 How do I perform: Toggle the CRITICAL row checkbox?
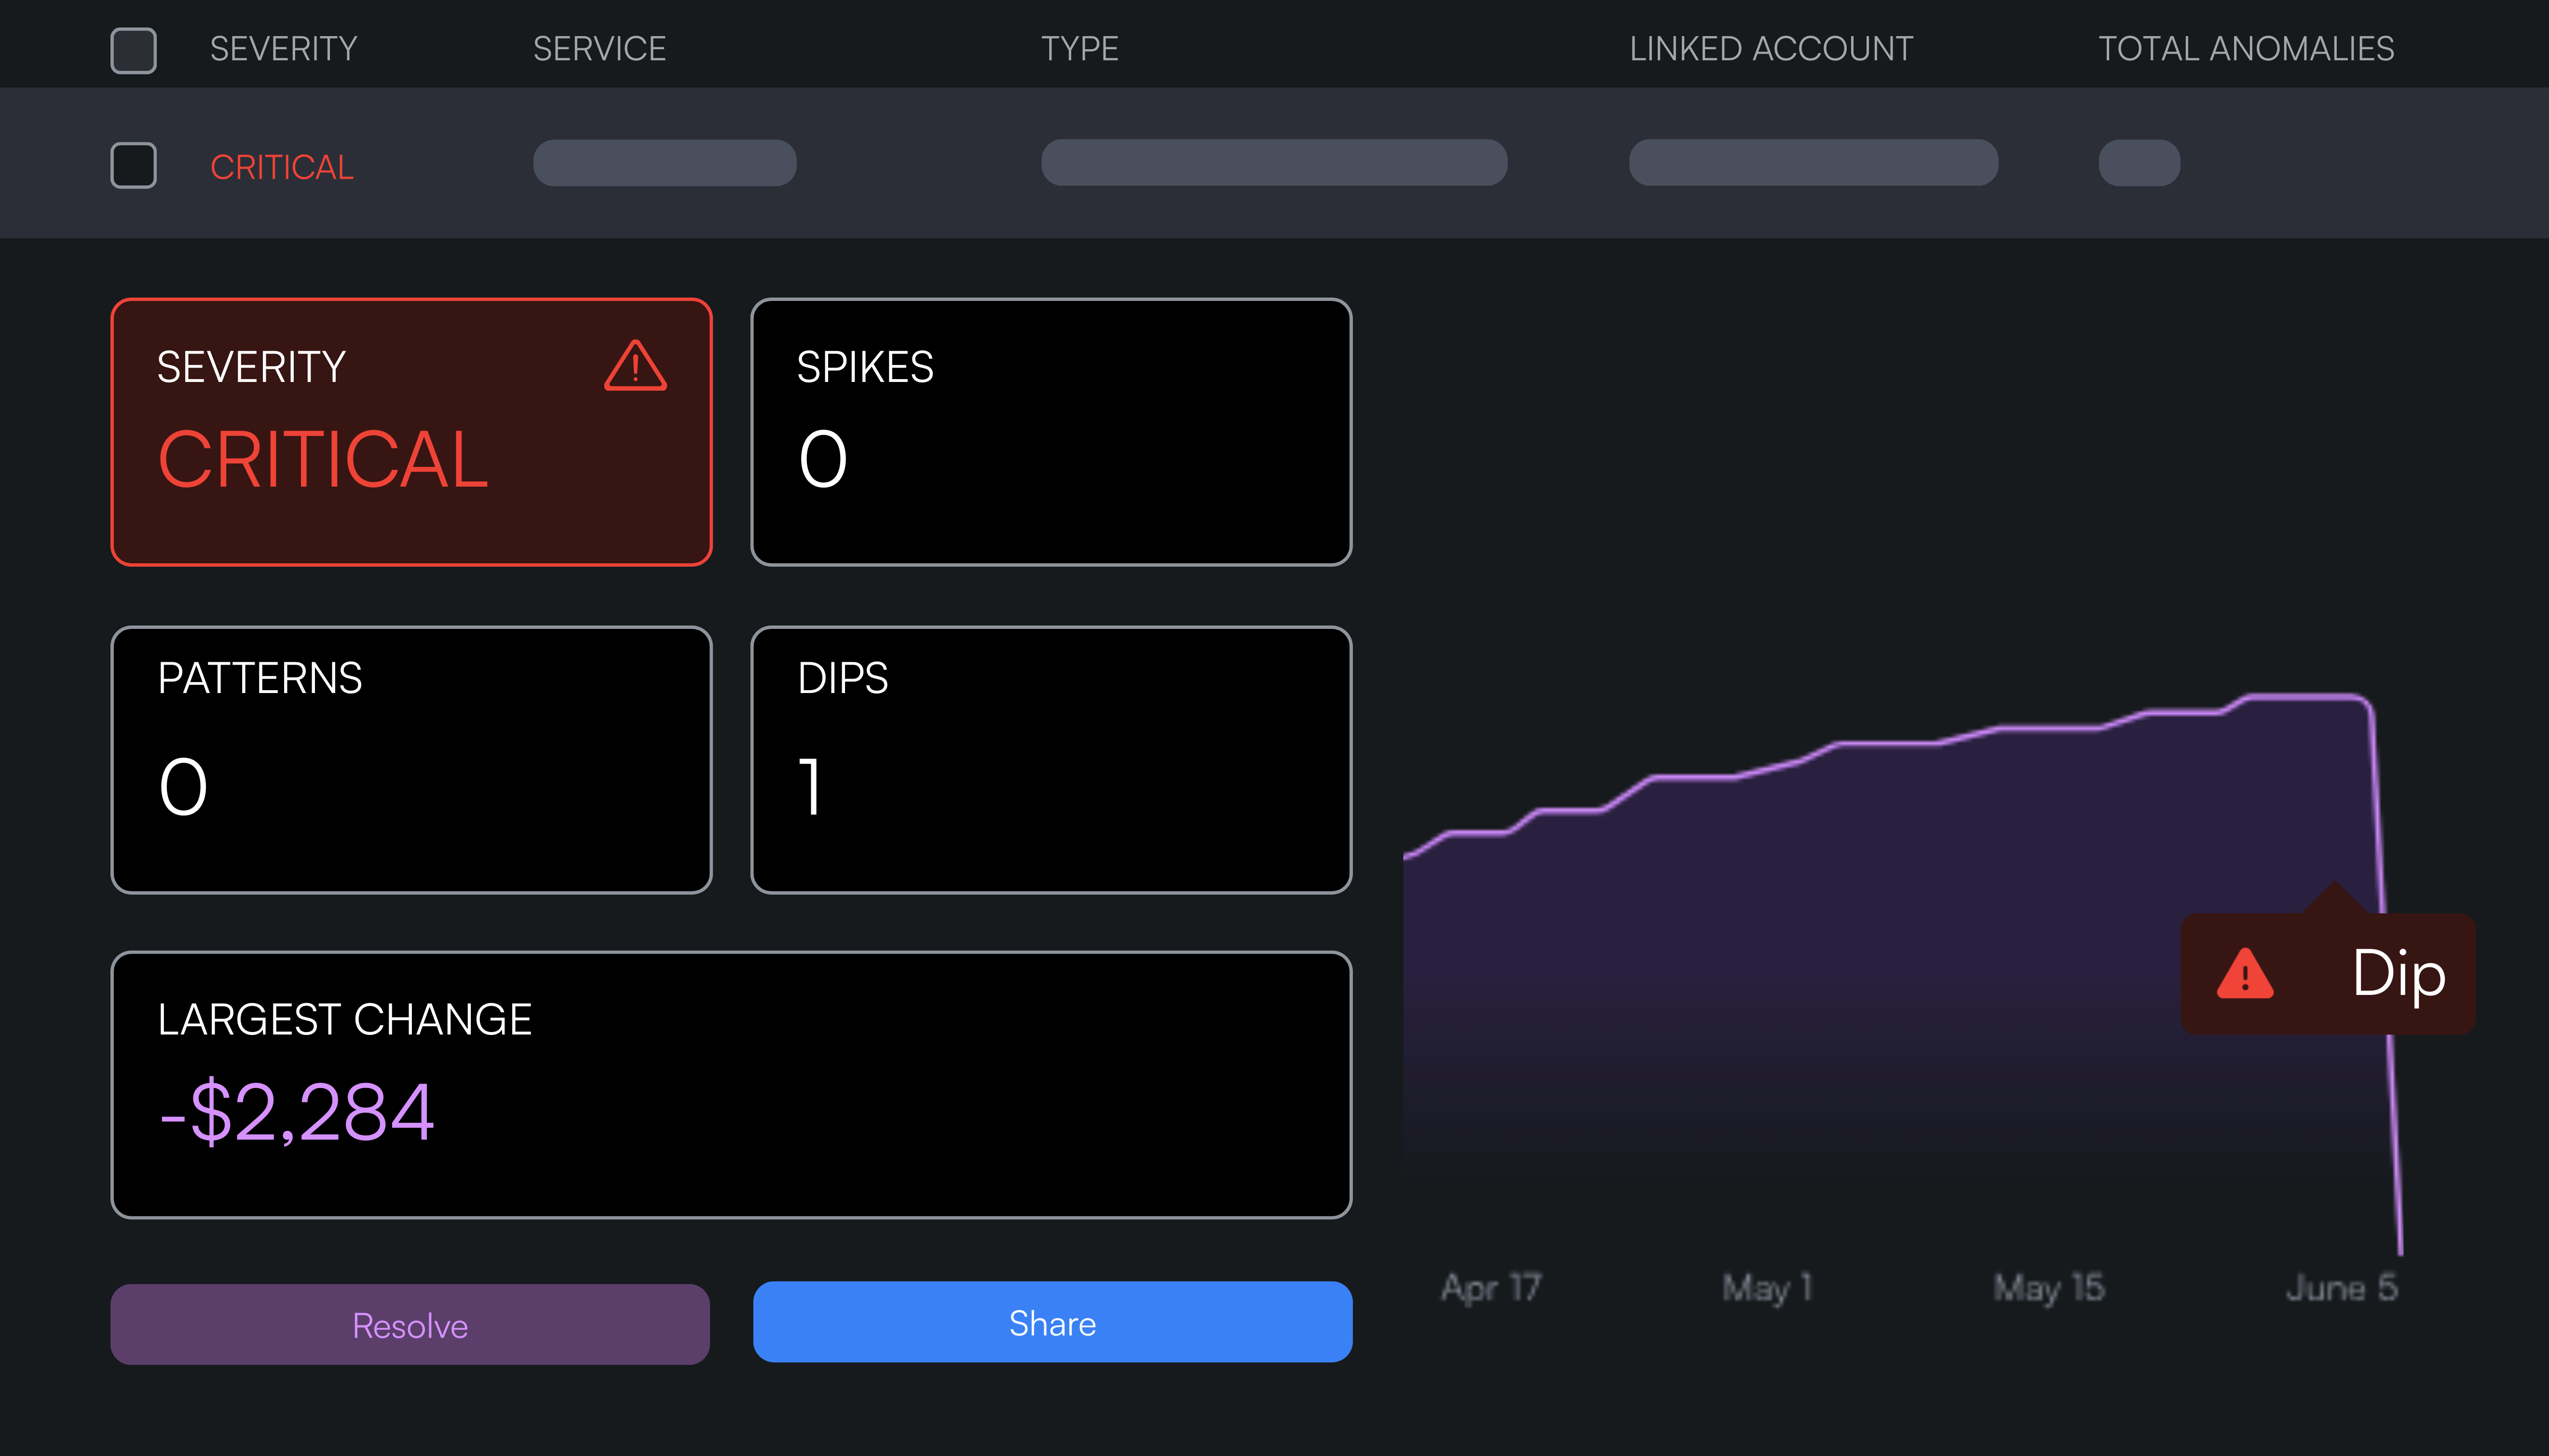133,165
